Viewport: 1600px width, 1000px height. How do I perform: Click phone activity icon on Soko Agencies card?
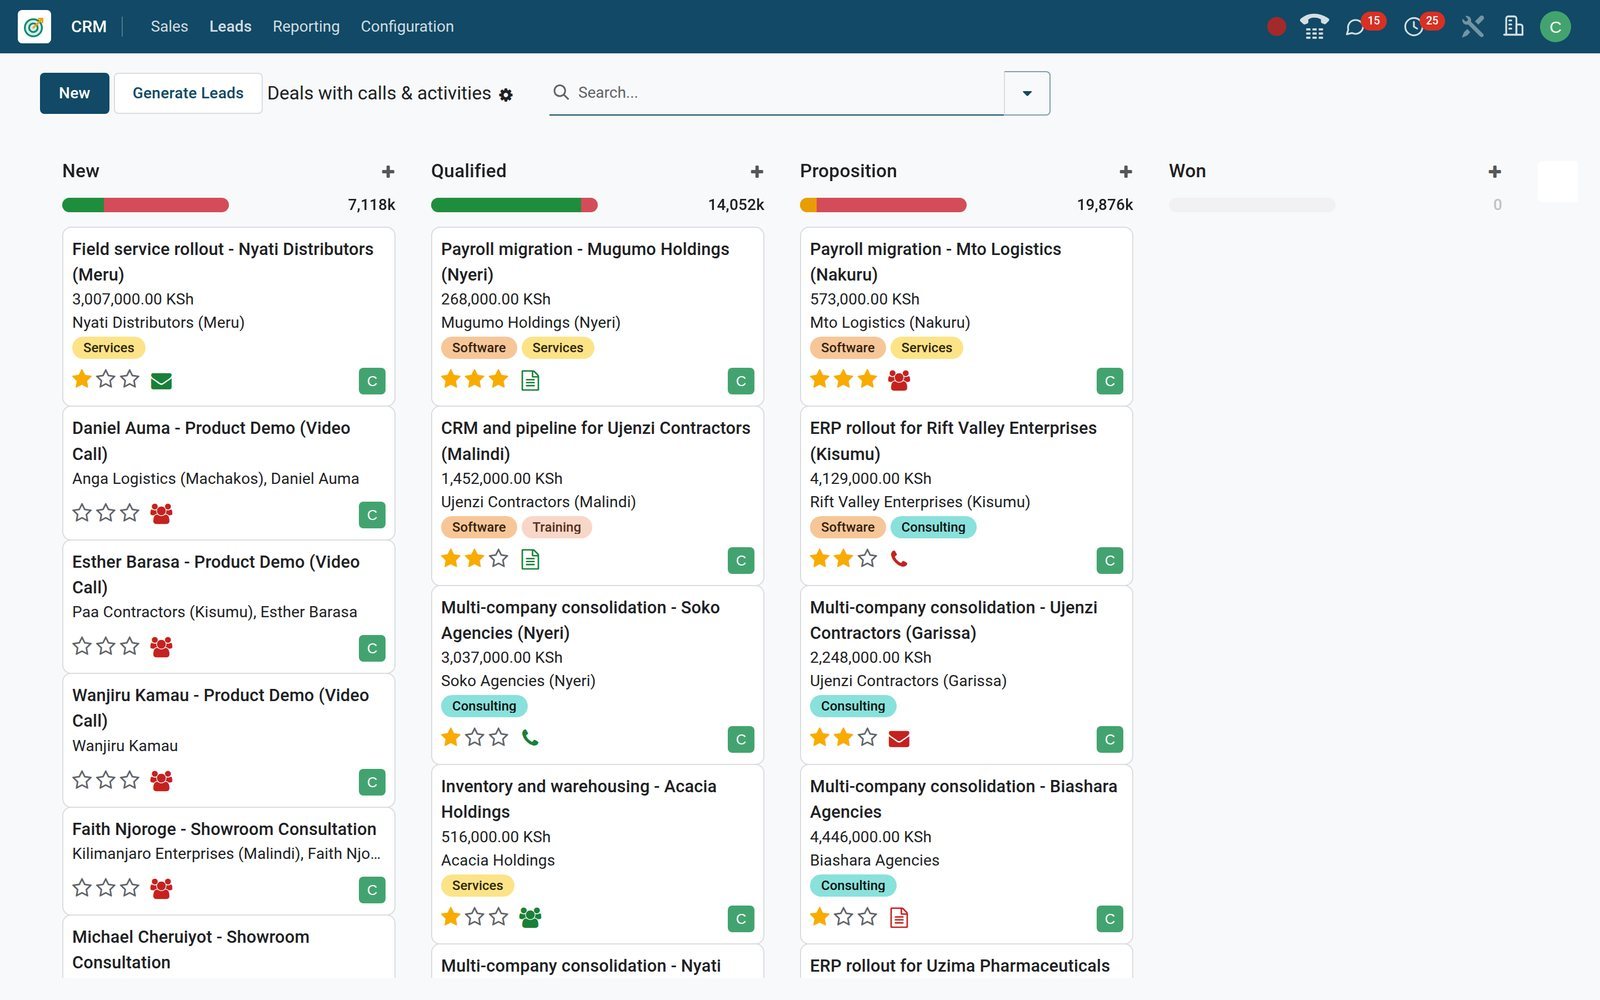(x=530, y=738)
